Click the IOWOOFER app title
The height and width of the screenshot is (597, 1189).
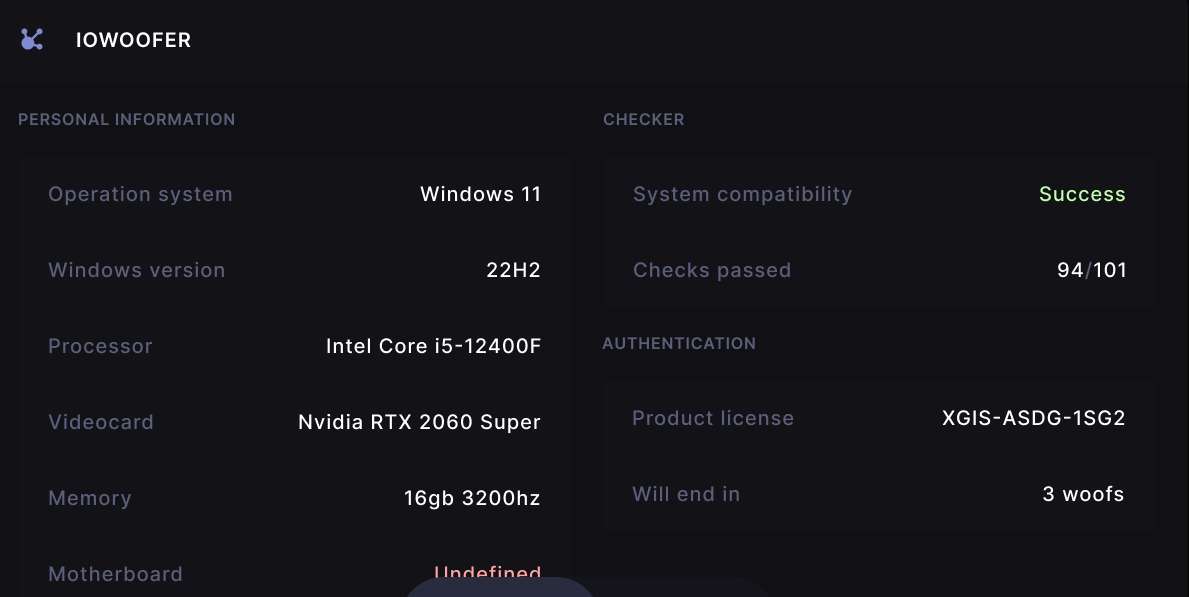(x=133, y=40)
